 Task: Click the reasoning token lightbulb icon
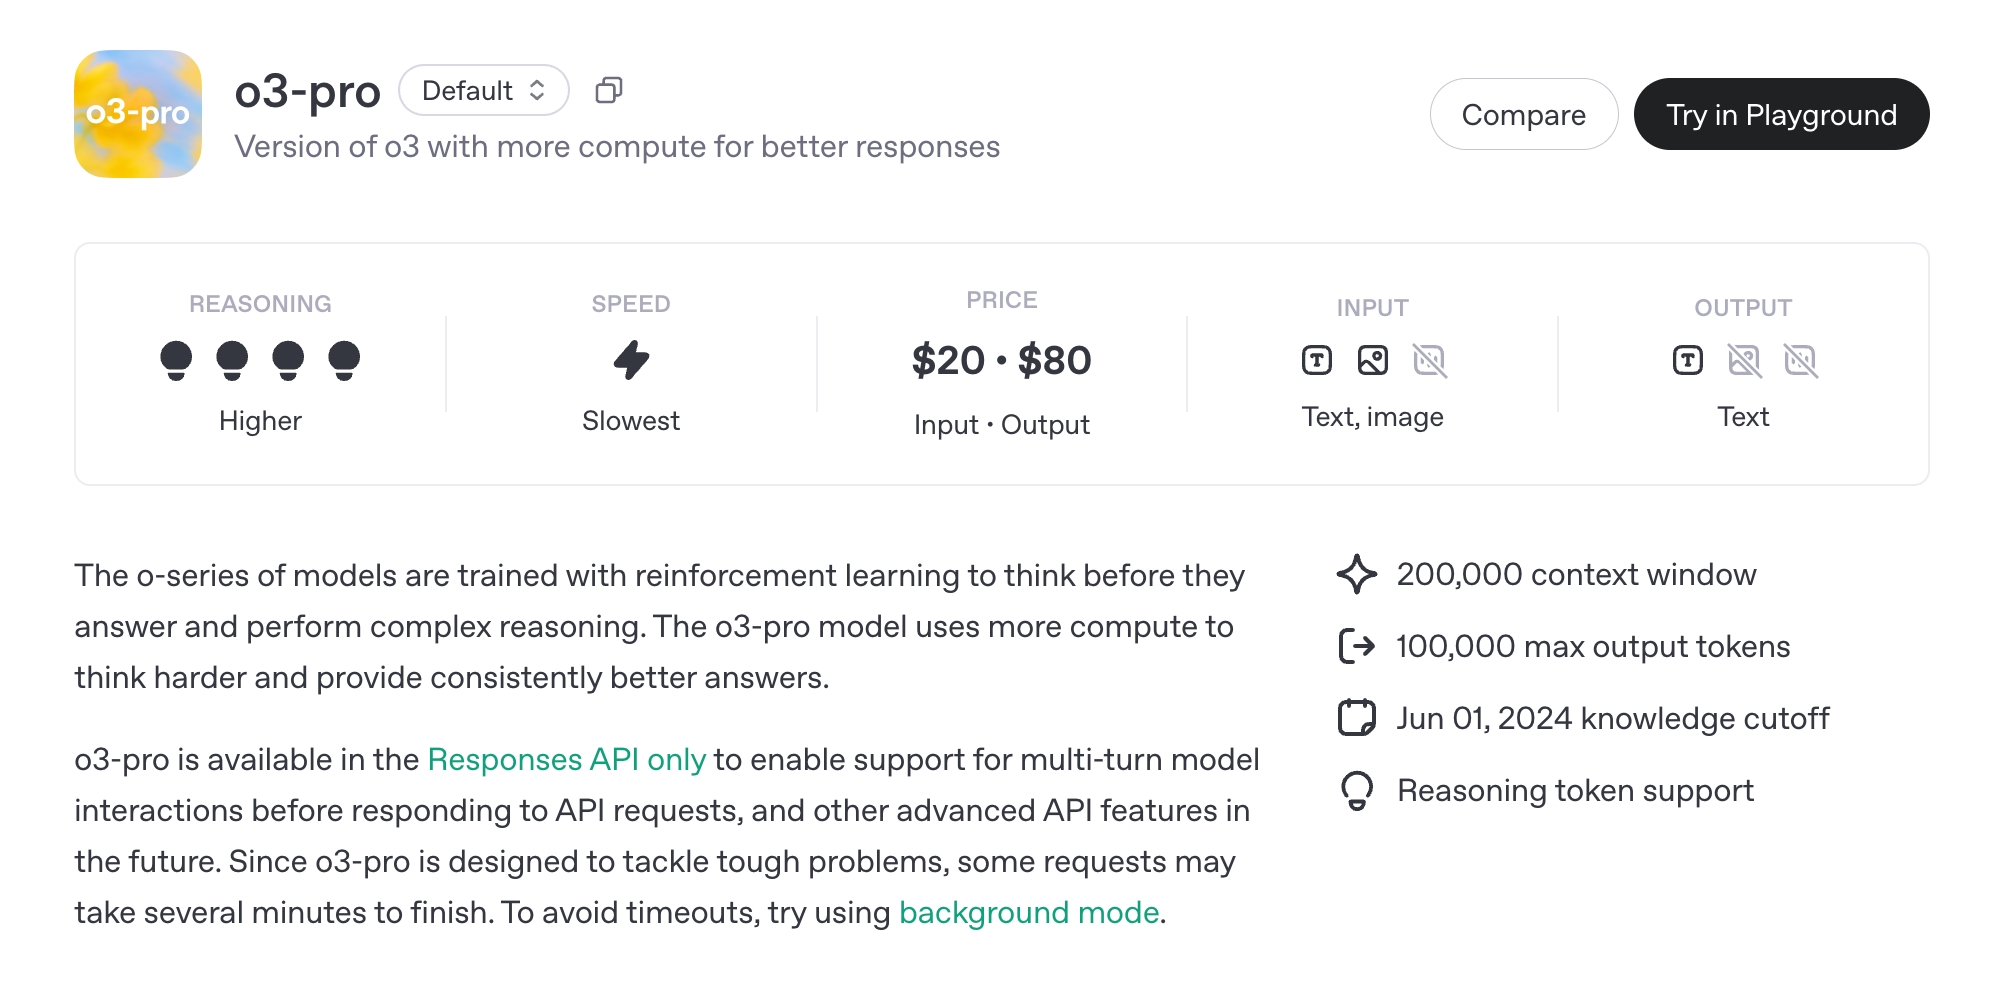[1357, 790]
